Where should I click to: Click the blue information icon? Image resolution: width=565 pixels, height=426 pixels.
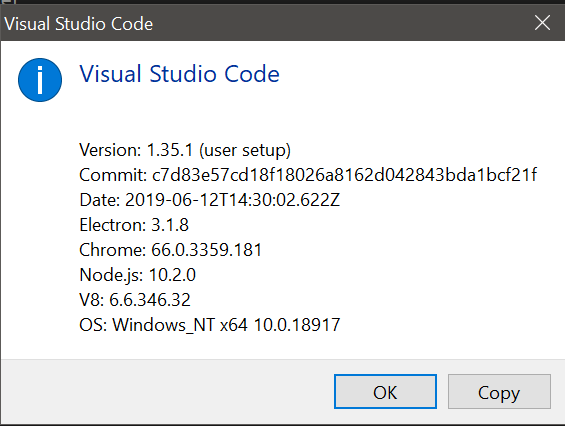40,80
